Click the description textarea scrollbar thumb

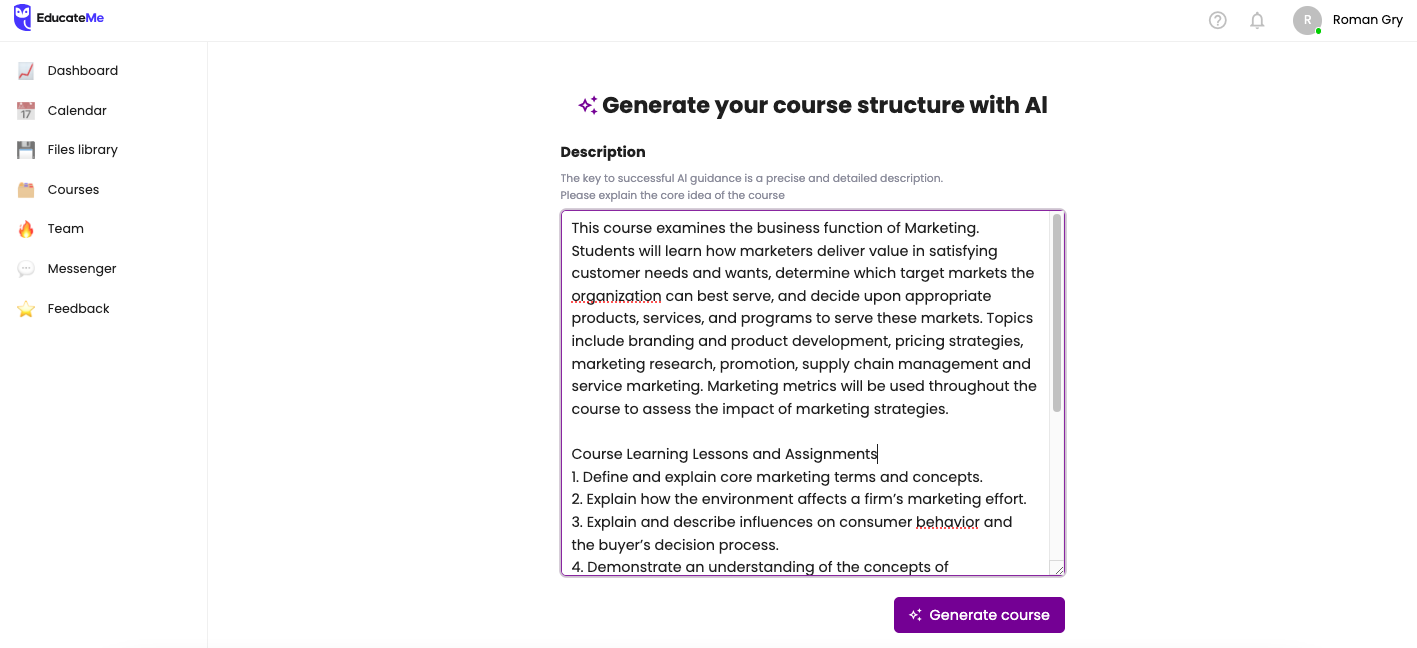coord(1057,312)
